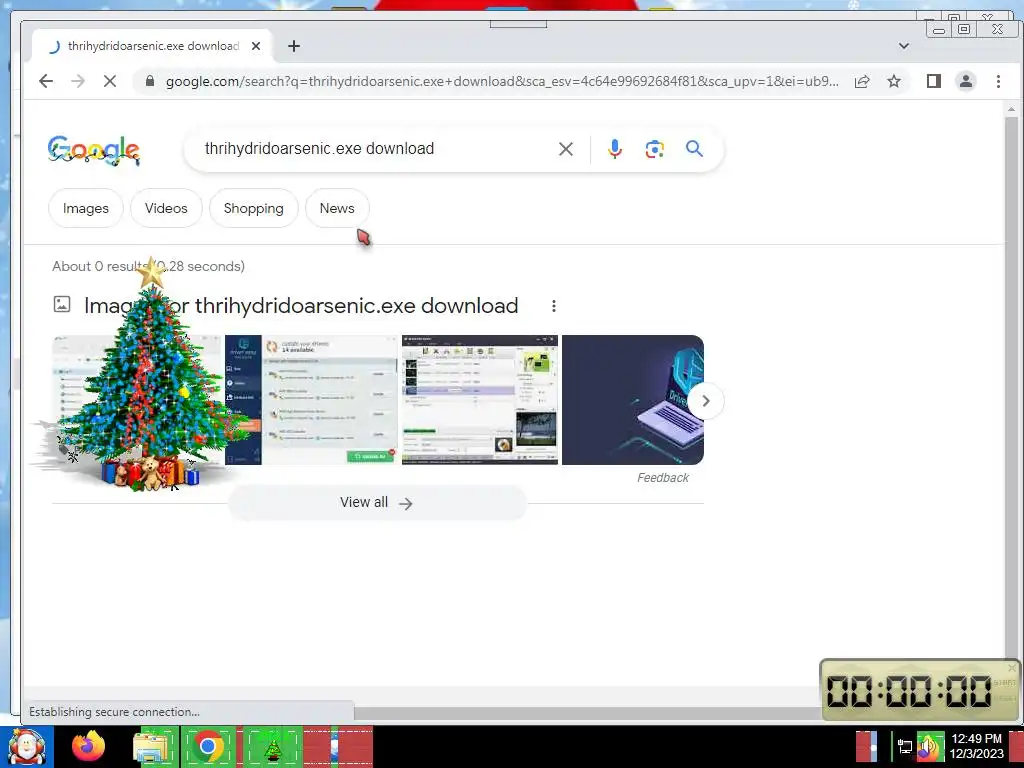
Task: Clear the Google search box
Action: pyautogui.click(x=566, y=149)
